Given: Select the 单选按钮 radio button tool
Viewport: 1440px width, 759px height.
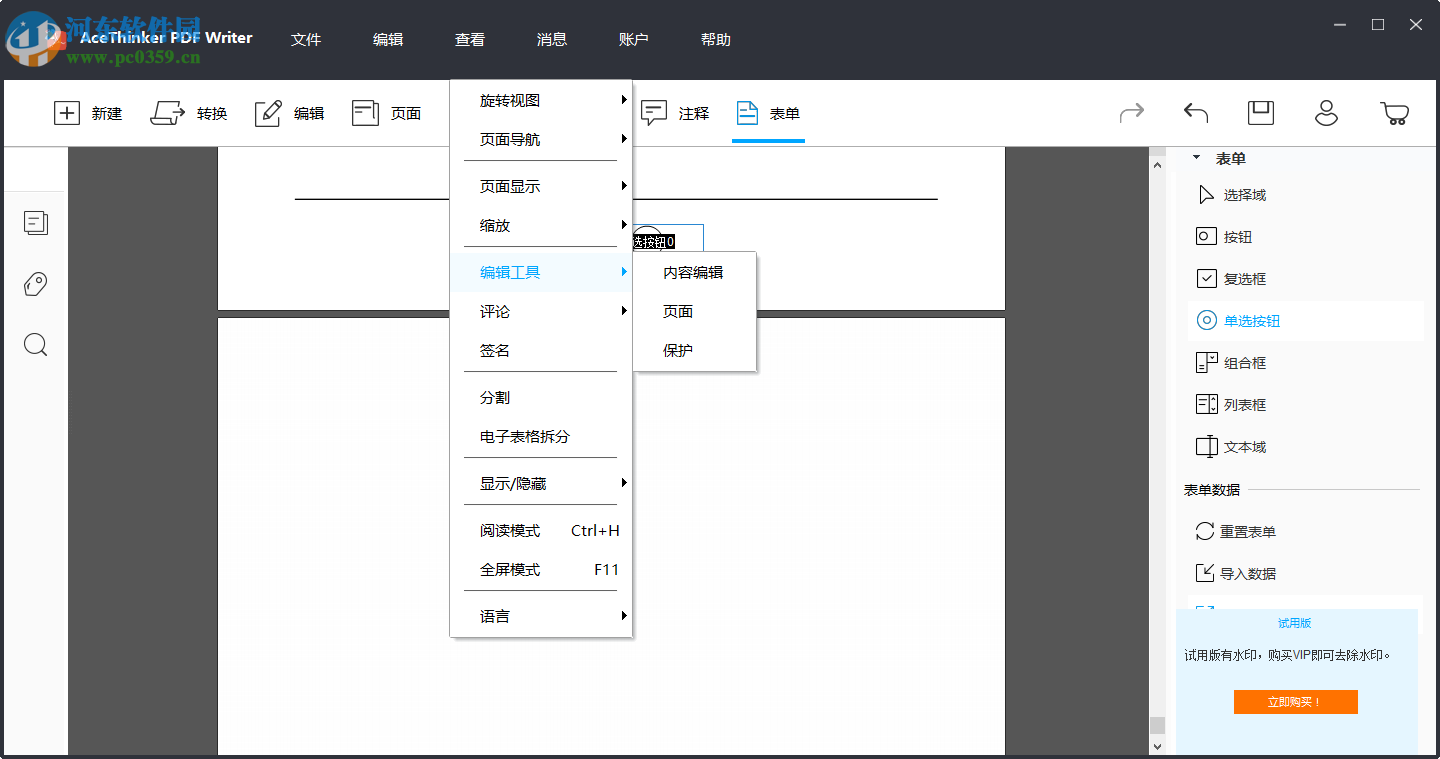Looking at the screenshot, I should coord(1252,320).
